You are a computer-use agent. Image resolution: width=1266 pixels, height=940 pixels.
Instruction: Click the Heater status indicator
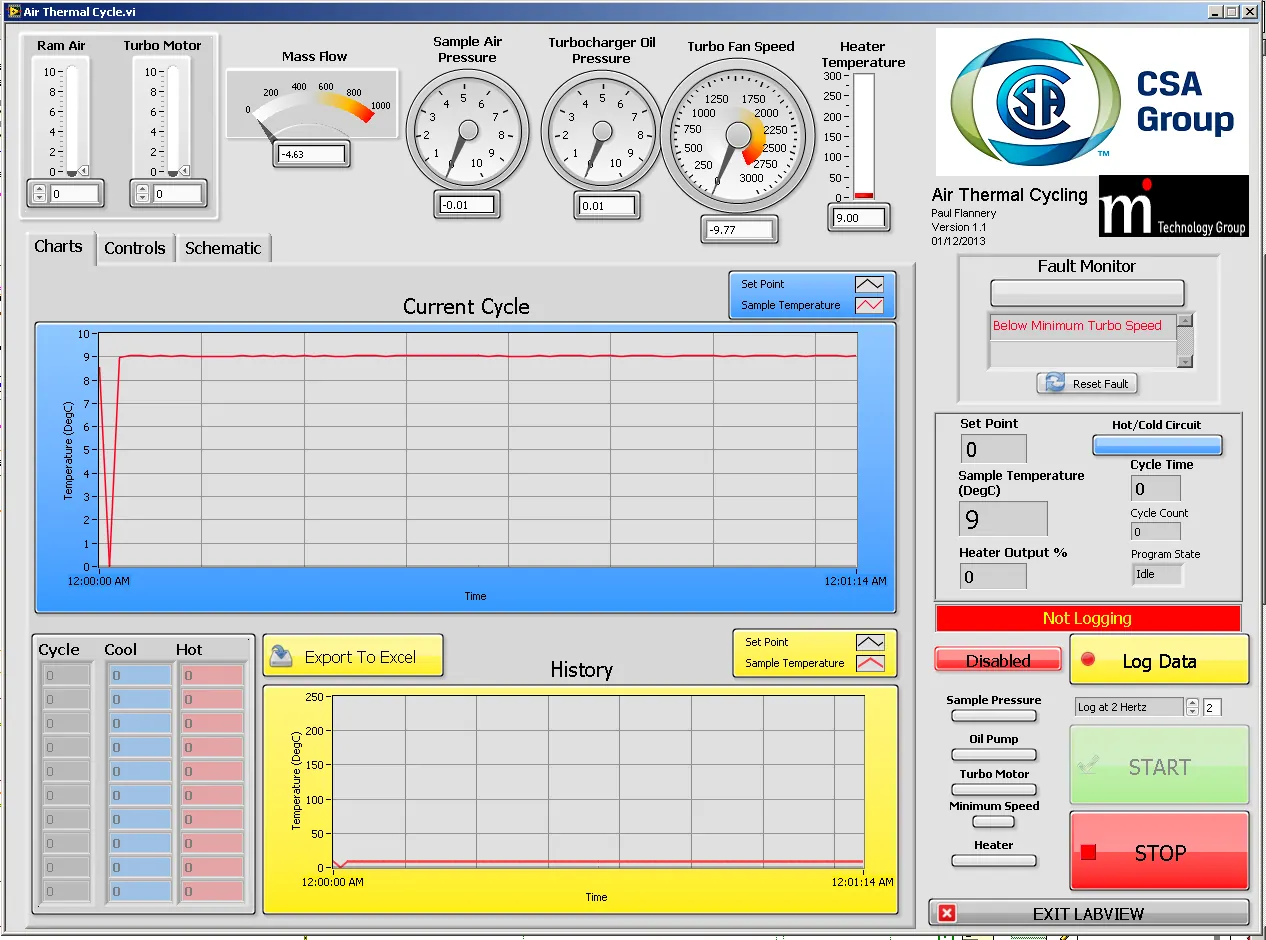[x=993, y=860]
